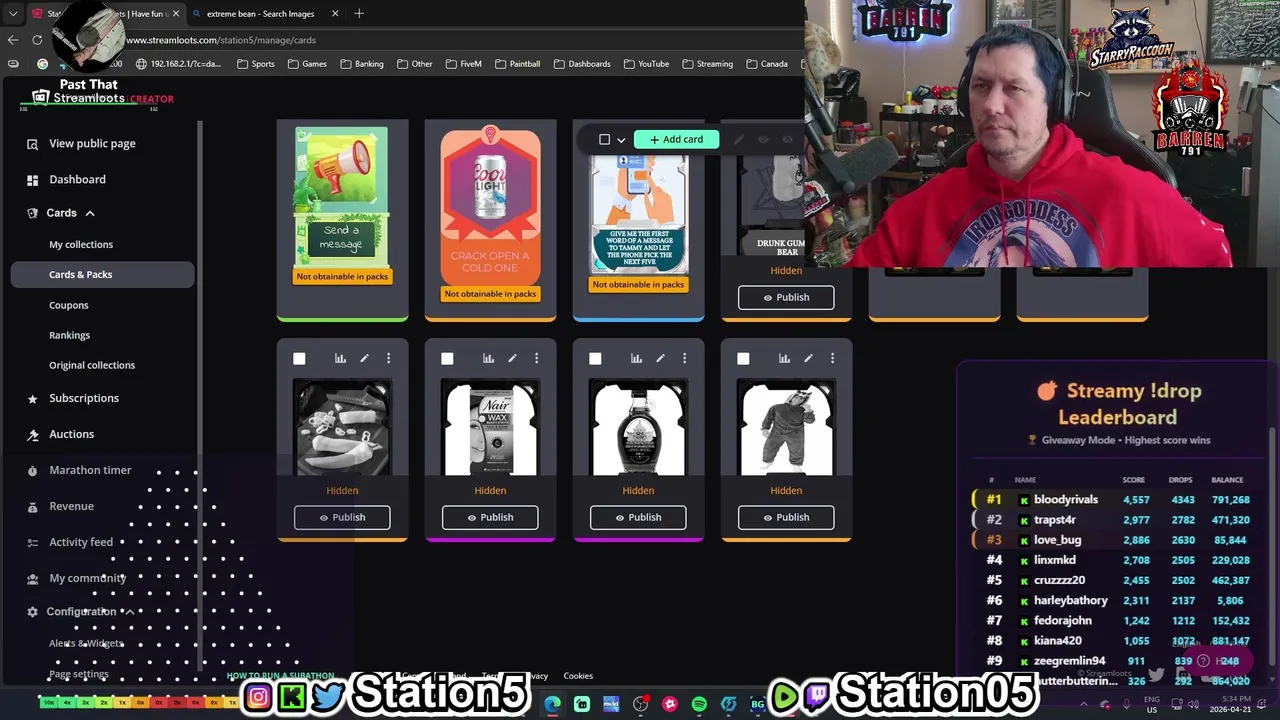The image size is (1280, 720).
Task: Open the Rankings page
Action: (69, 335)
